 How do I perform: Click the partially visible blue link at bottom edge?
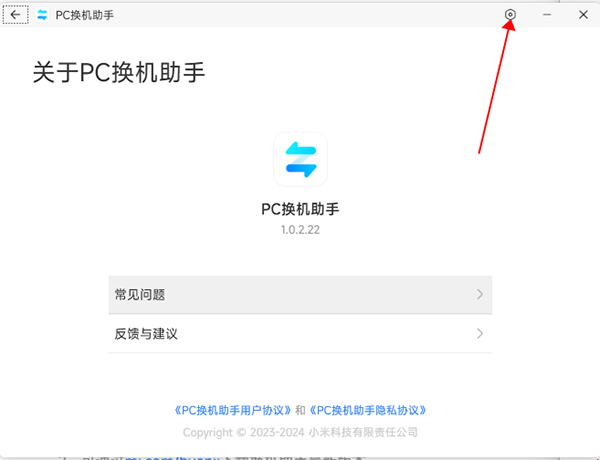(x=172, y=458)
